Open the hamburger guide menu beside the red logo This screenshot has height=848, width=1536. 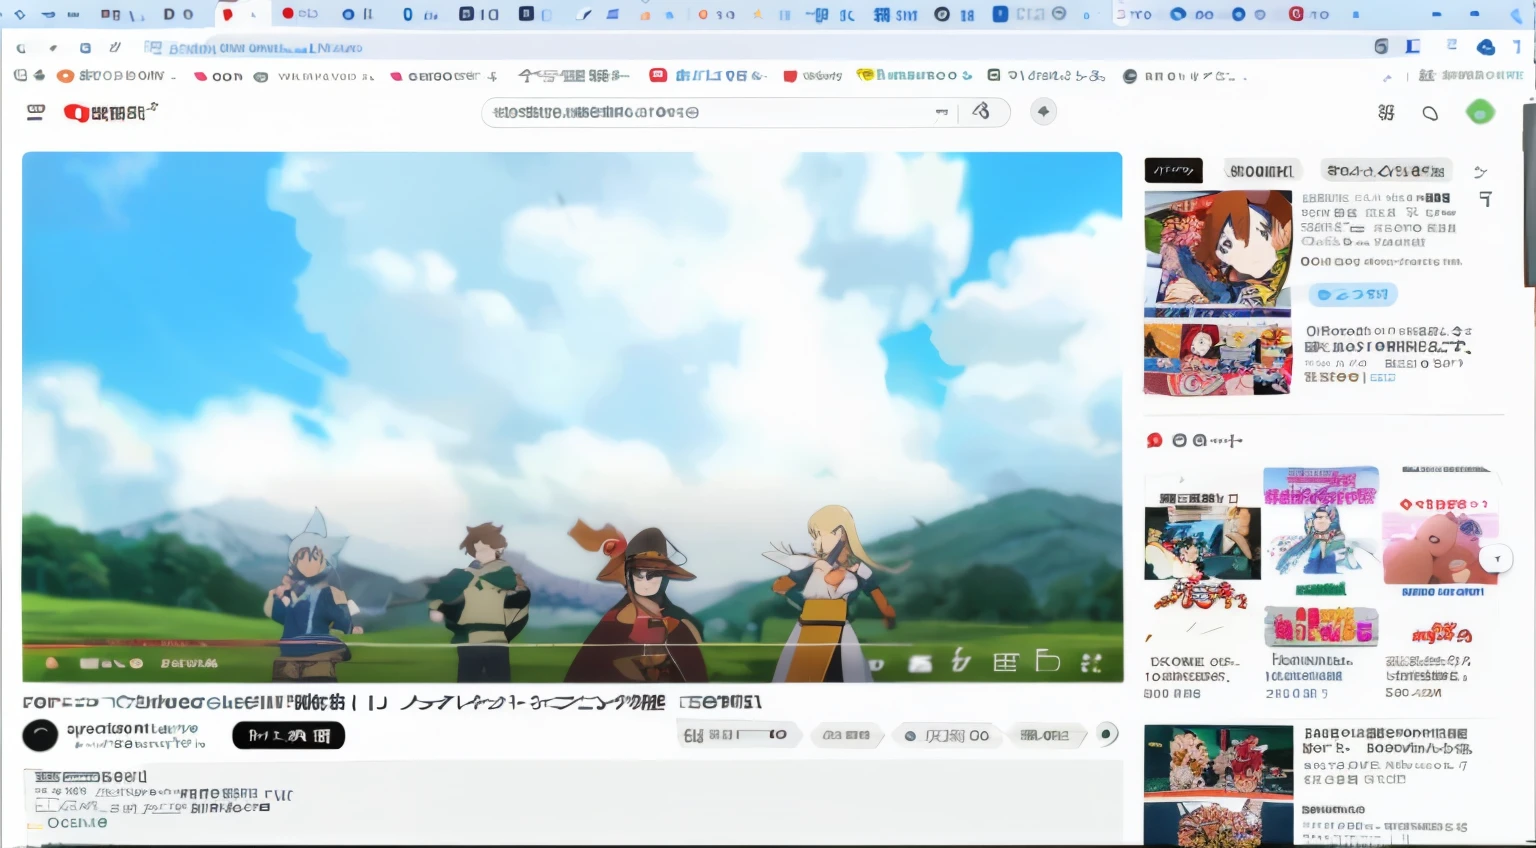click(x=35, y=112)
